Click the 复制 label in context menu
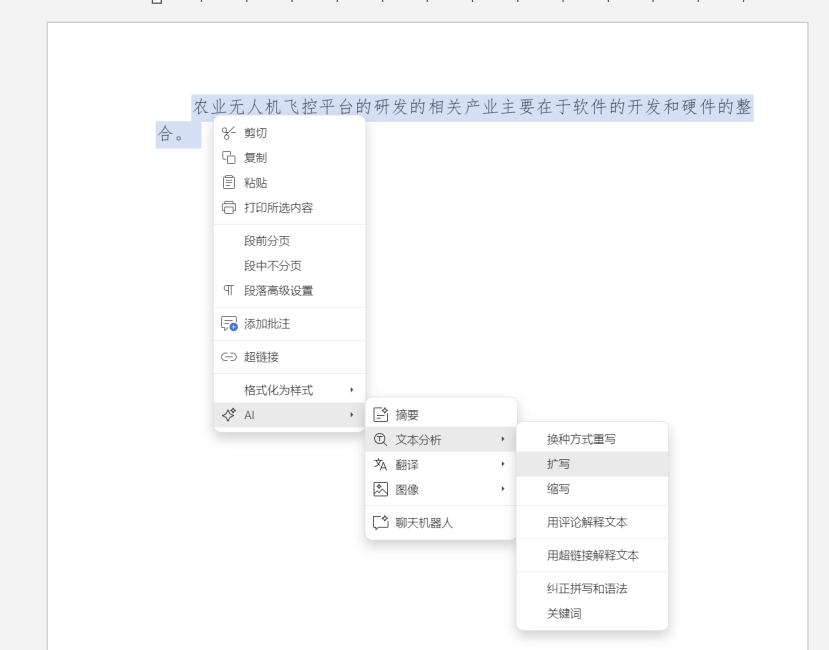Screen dimensions: 829x650 (255, 158)
